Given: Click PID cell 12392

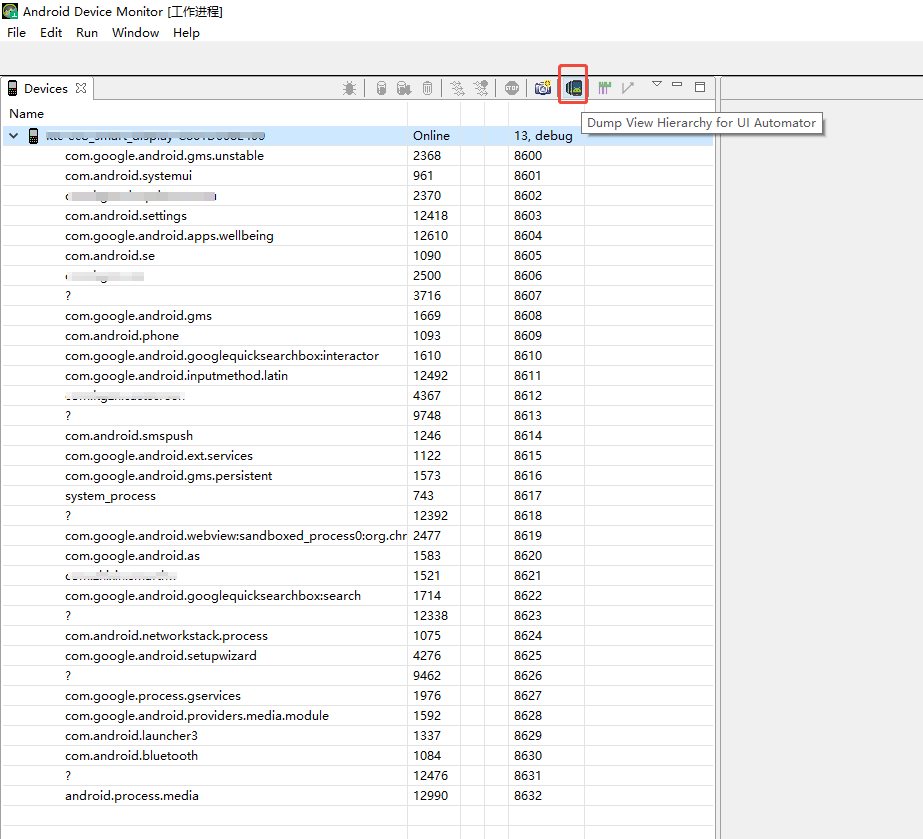Looking at the screenshot, I should click(430, 516).
